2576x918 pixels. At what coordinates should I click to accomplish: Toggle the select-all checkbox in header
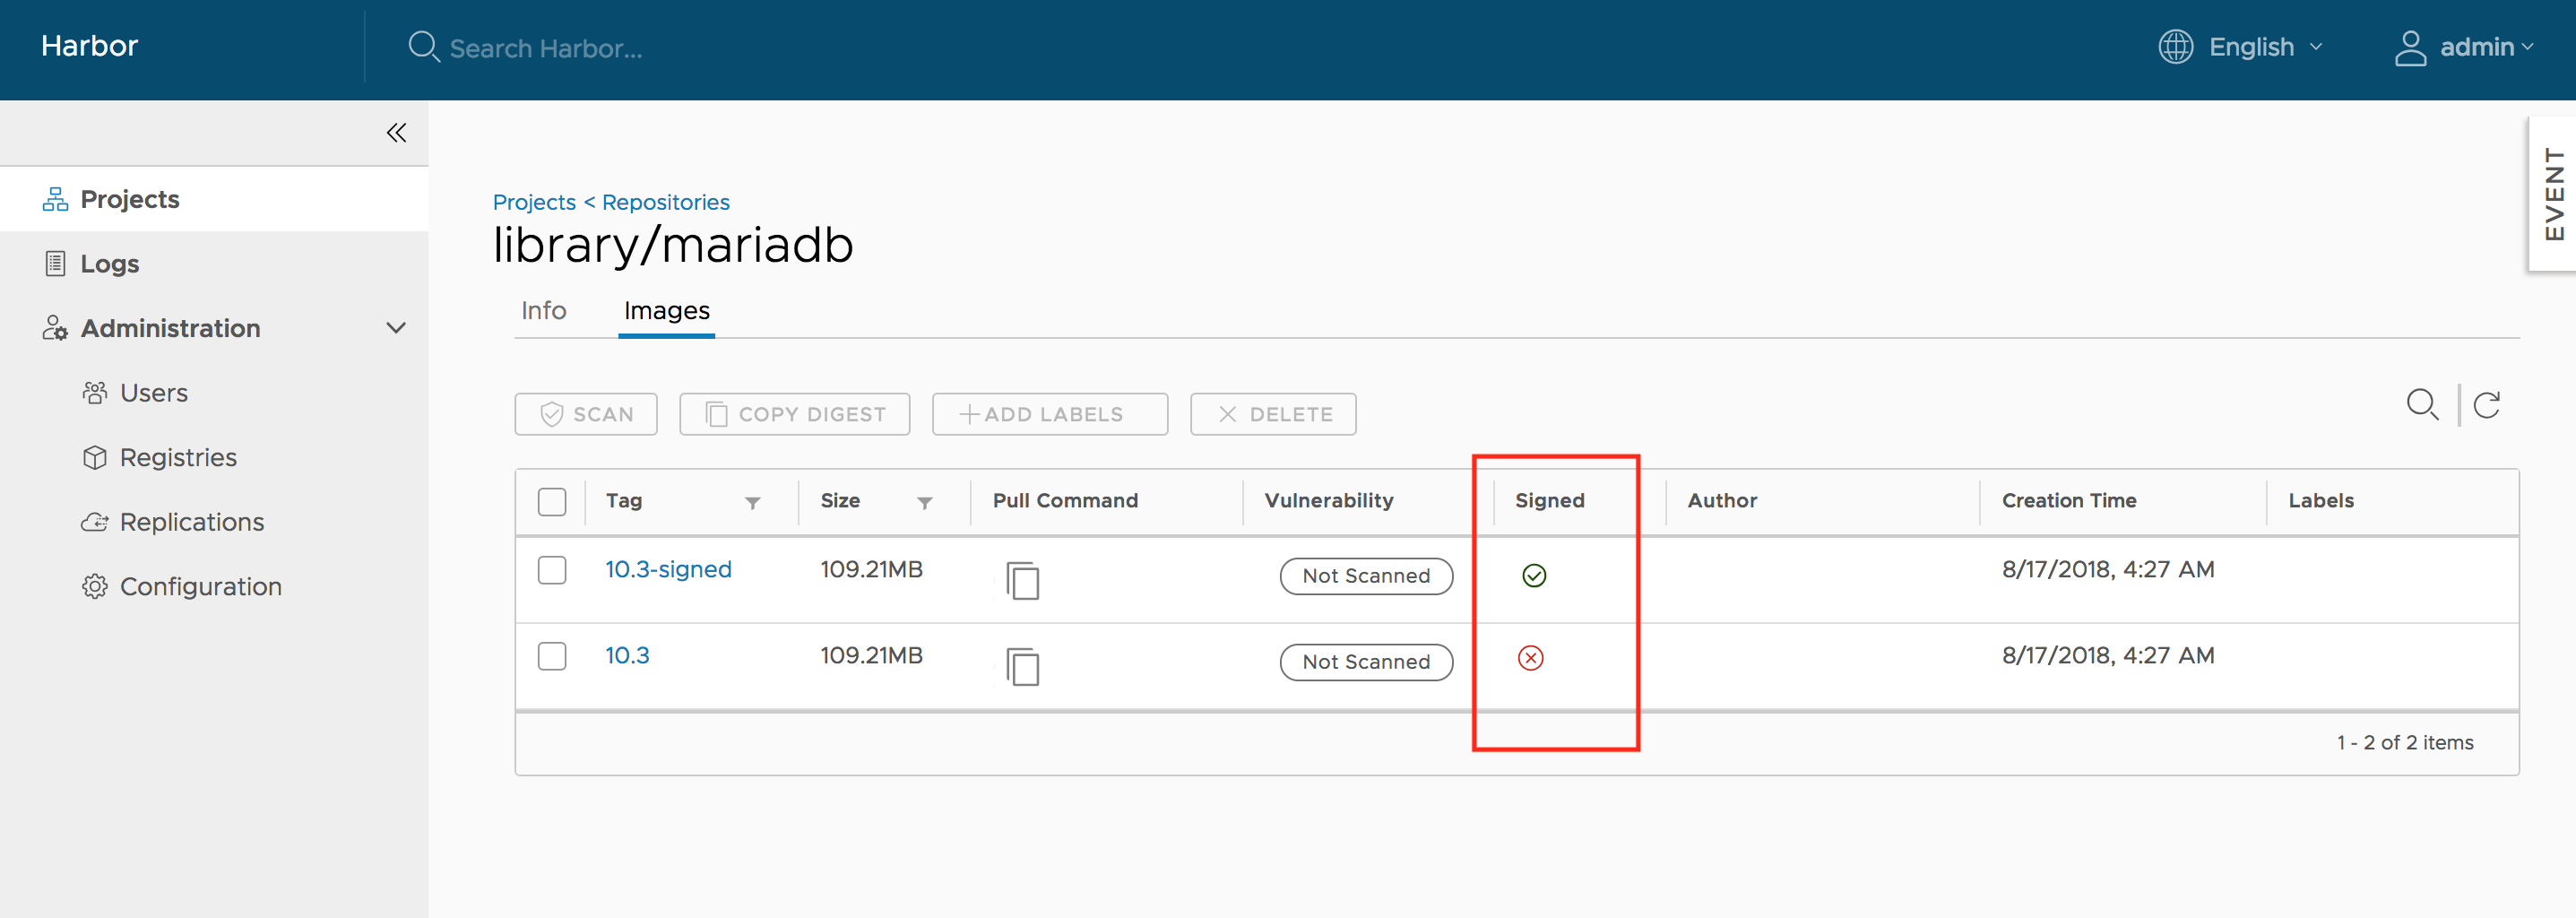tap(552, 501)
